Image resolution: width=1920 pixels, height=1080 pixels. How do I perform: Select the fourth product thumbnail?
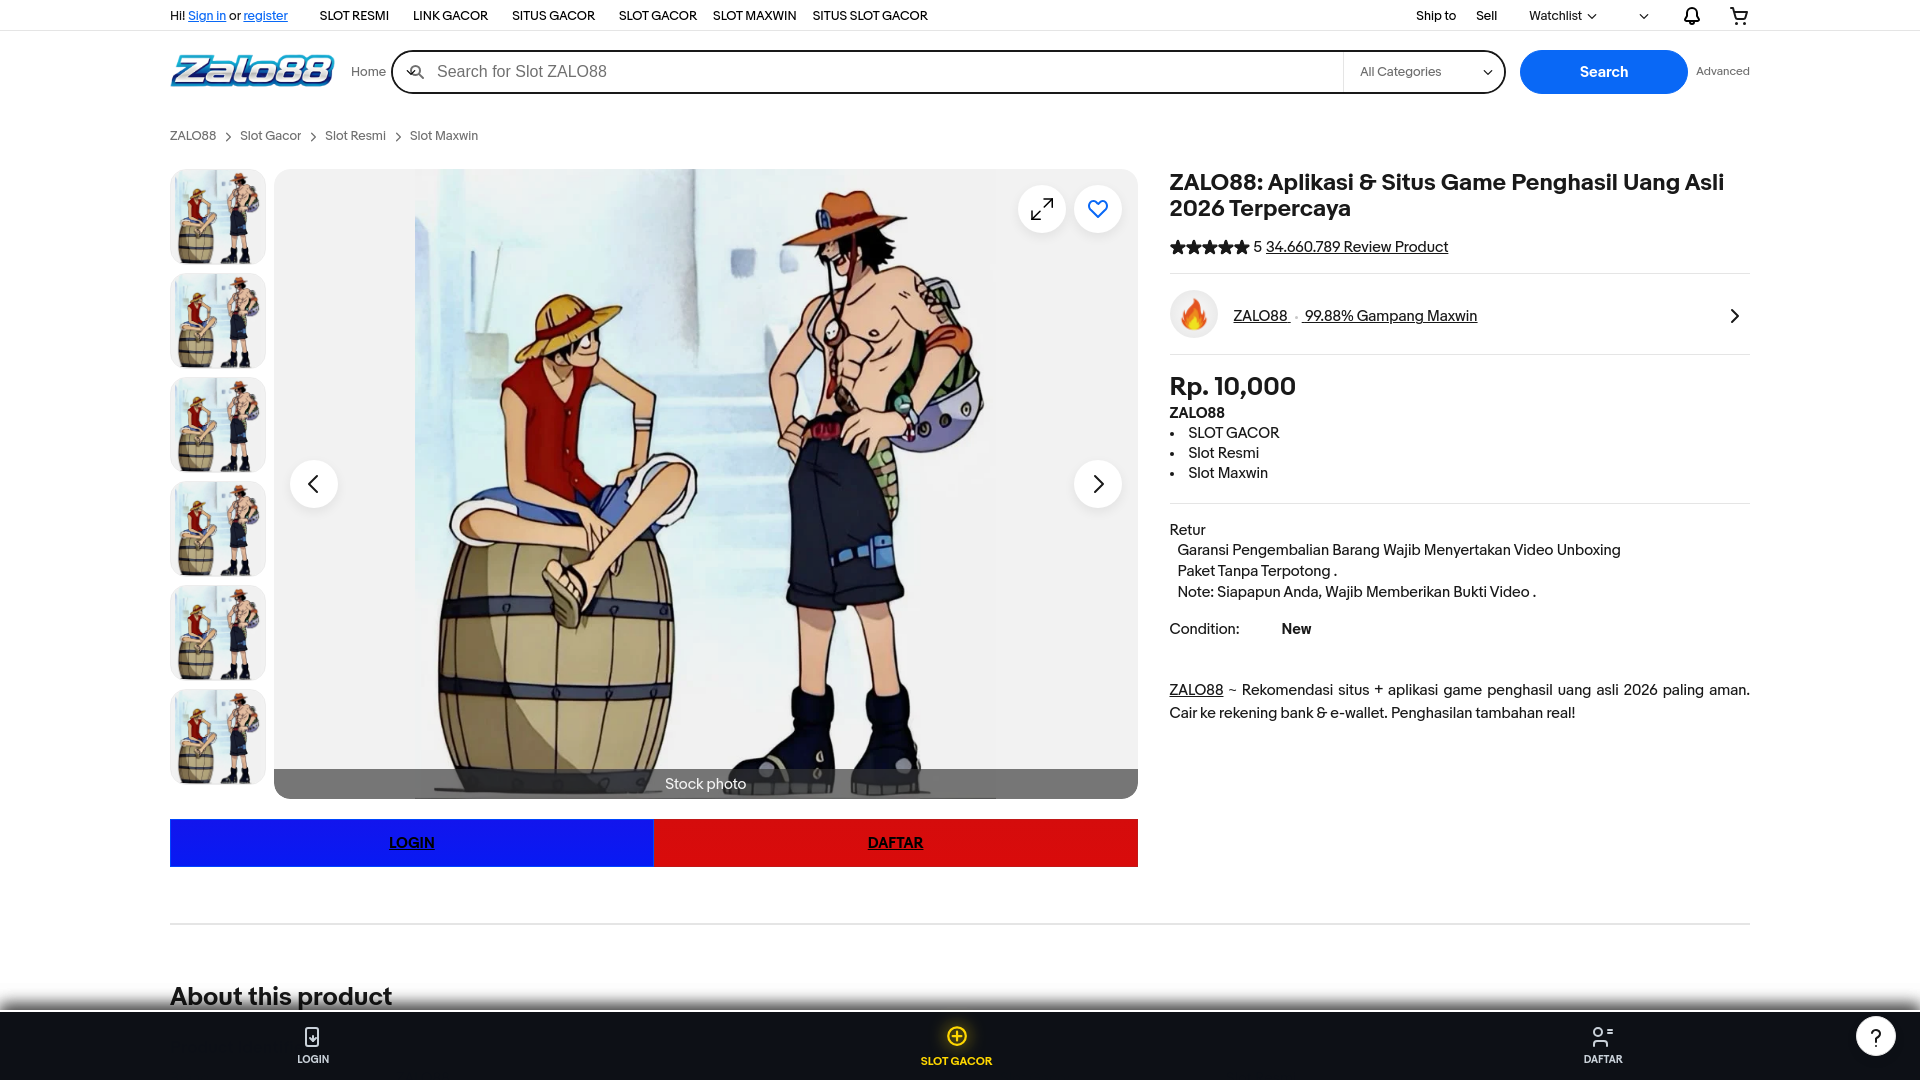(218, 529)
